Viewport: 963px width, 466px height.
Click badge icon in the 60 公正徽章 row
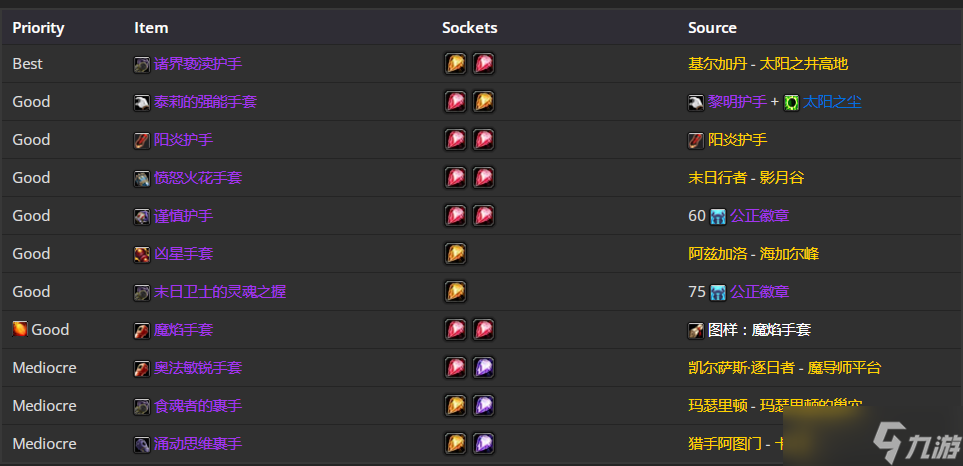[x=717, y=216]
